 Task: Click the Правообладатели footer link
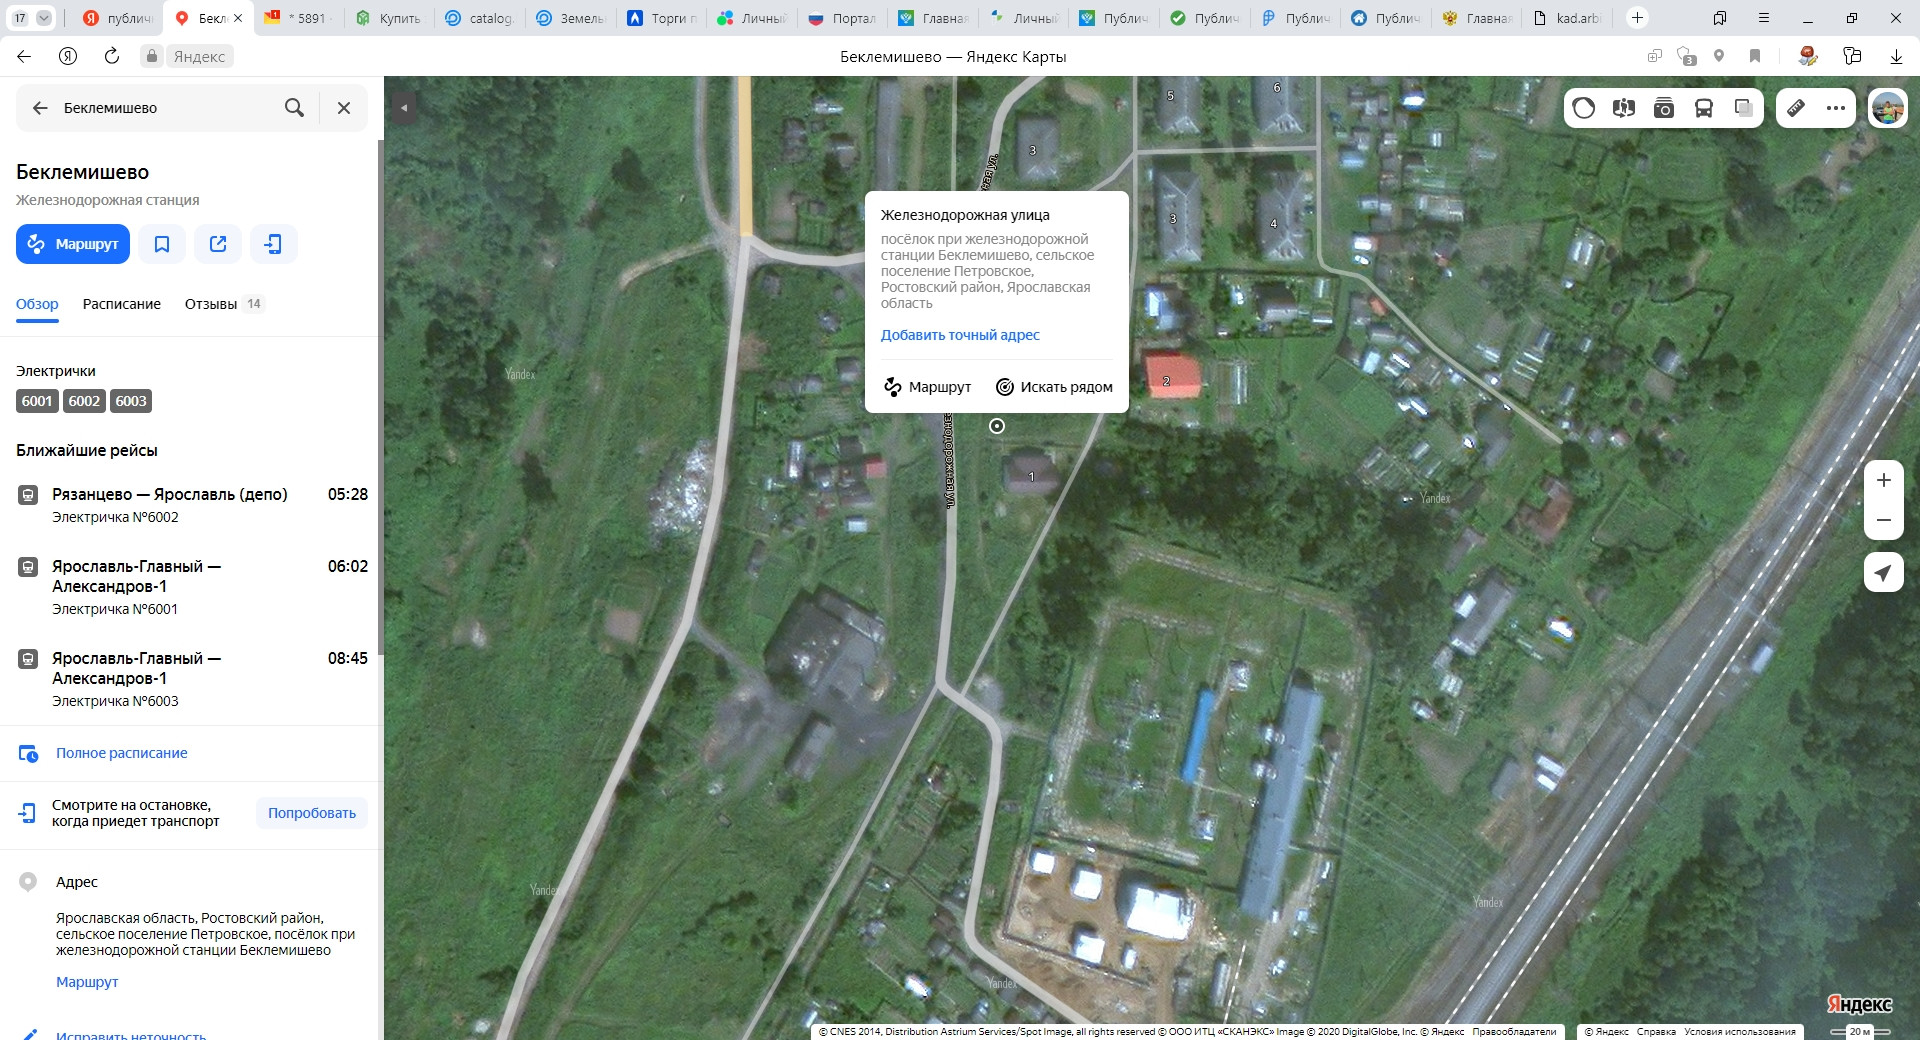(1514, 1032)
